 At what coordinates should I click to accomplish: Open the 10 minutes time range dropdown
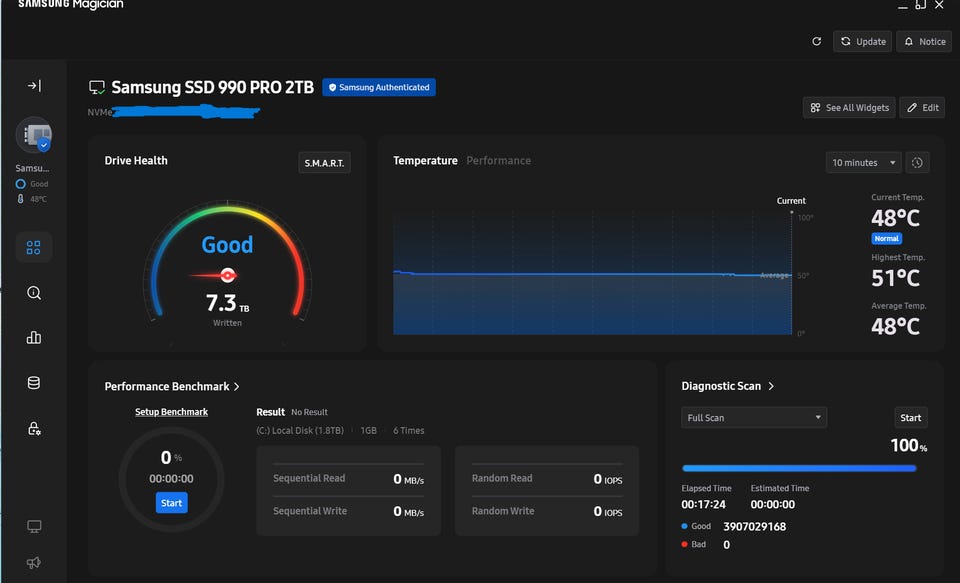(863, 162)
